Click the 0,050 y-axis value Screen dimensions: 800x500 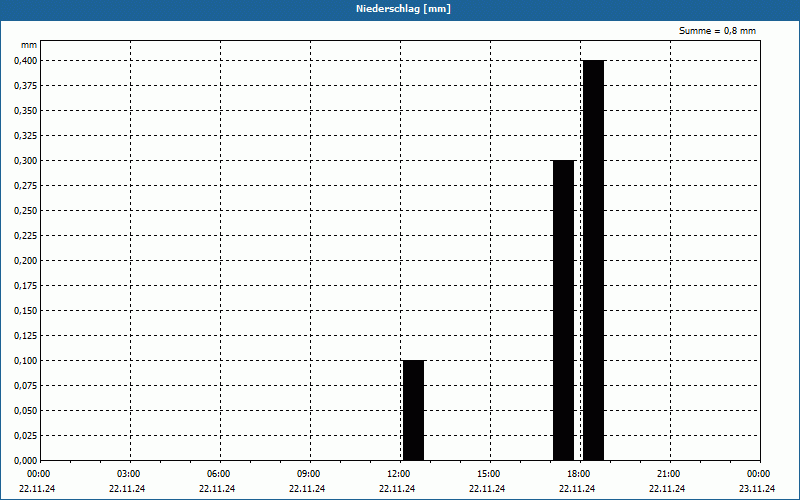click(x=26, y=411)
